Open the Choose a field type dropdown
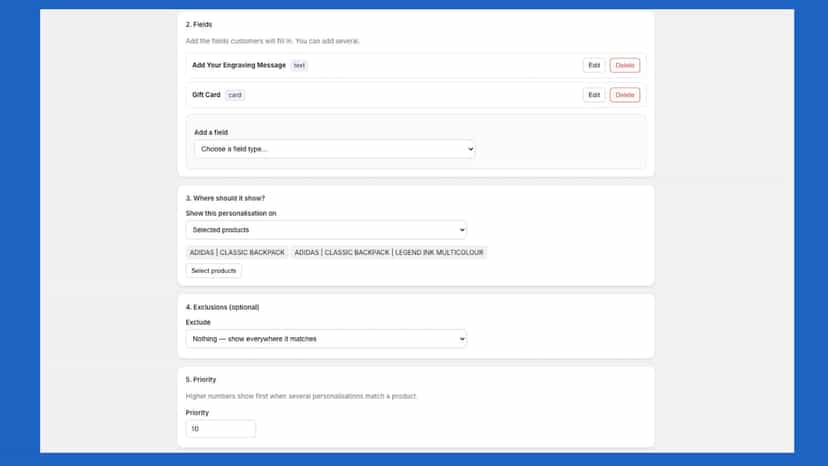 pyautogui.click(x=335, y=149)
